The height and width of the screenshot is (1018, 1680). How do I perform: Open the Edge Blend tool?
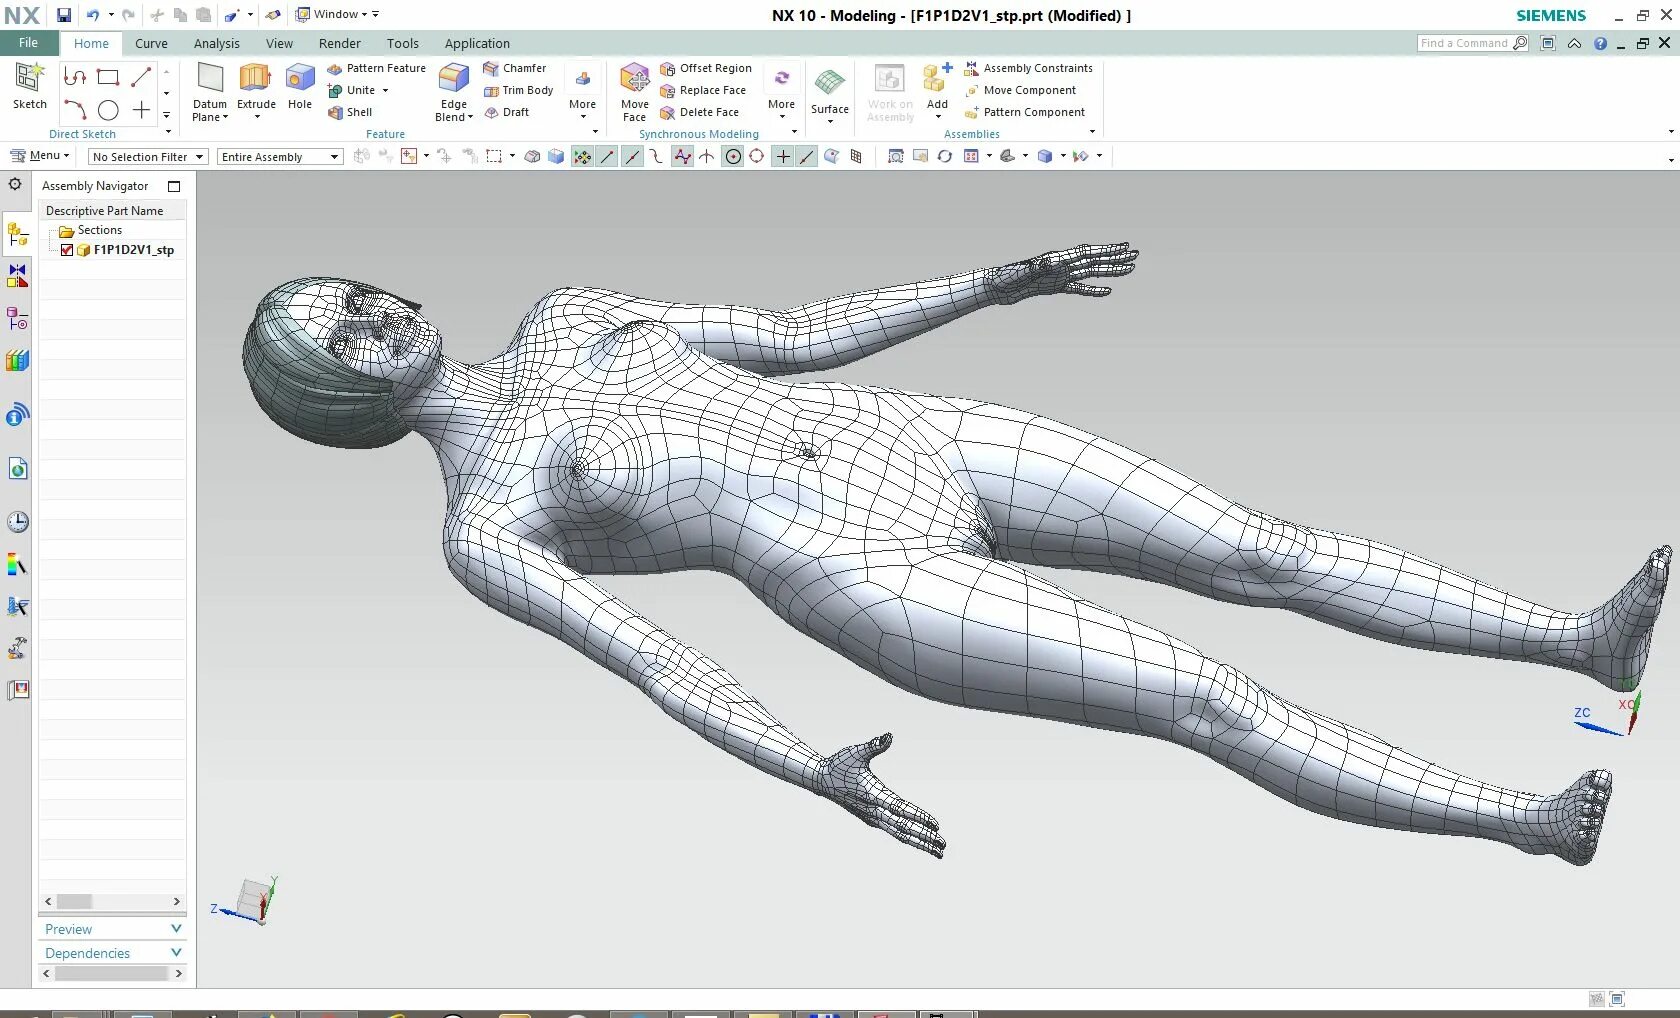tap(454, 92)
